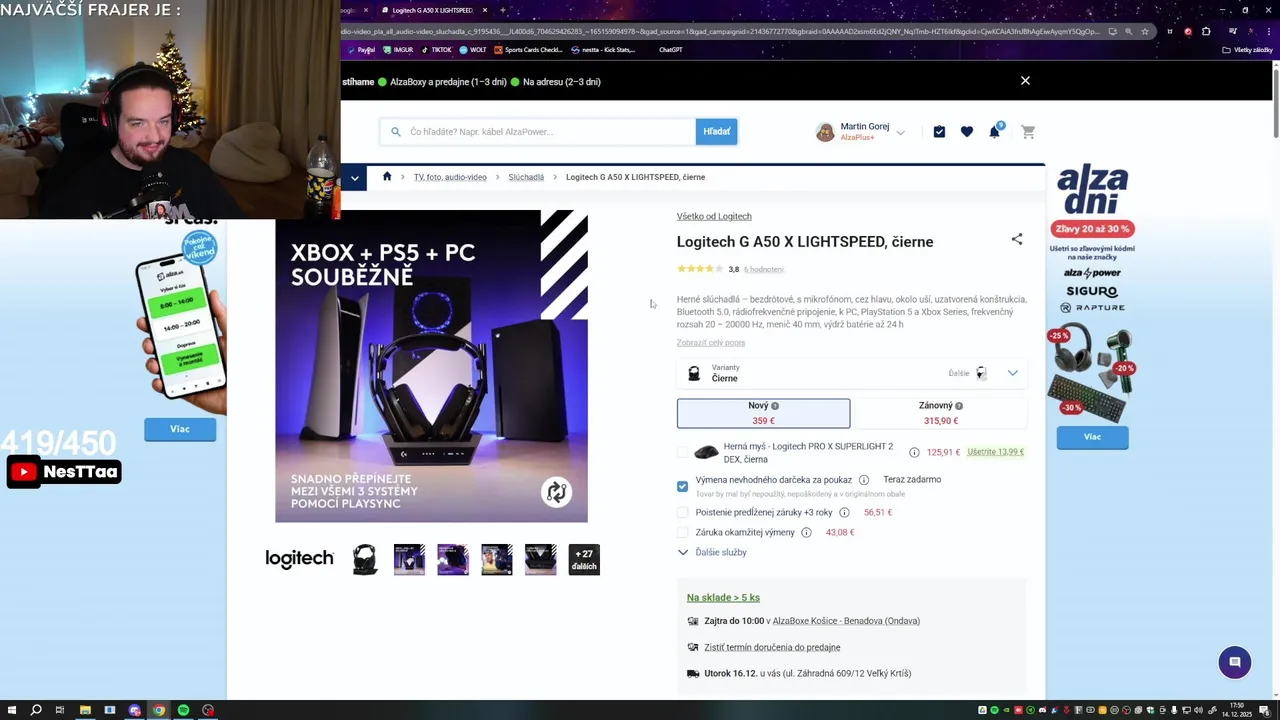Click Viac button in Alza dni ad
This screenshot has width=1280, height=720.
1092,437
